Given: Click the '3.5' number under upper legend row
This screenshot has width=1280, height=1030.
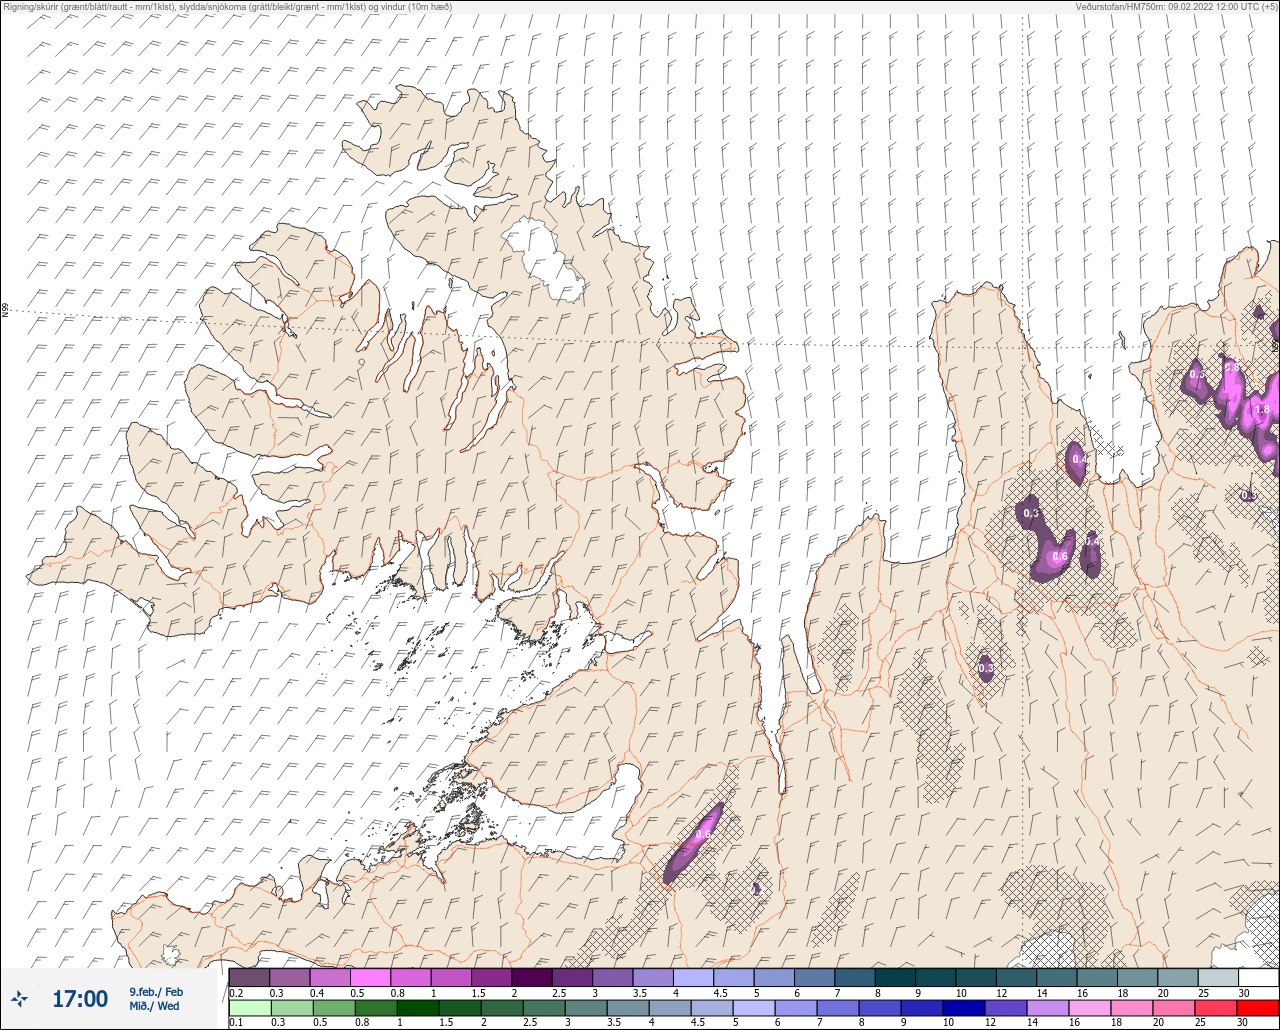Looking at the screenshot, I should [639, 993].
